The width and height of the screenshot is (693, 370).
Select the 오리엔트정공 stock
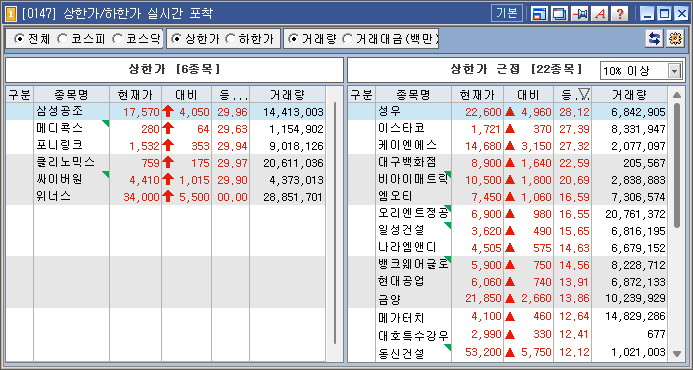[x=413, y=214]
